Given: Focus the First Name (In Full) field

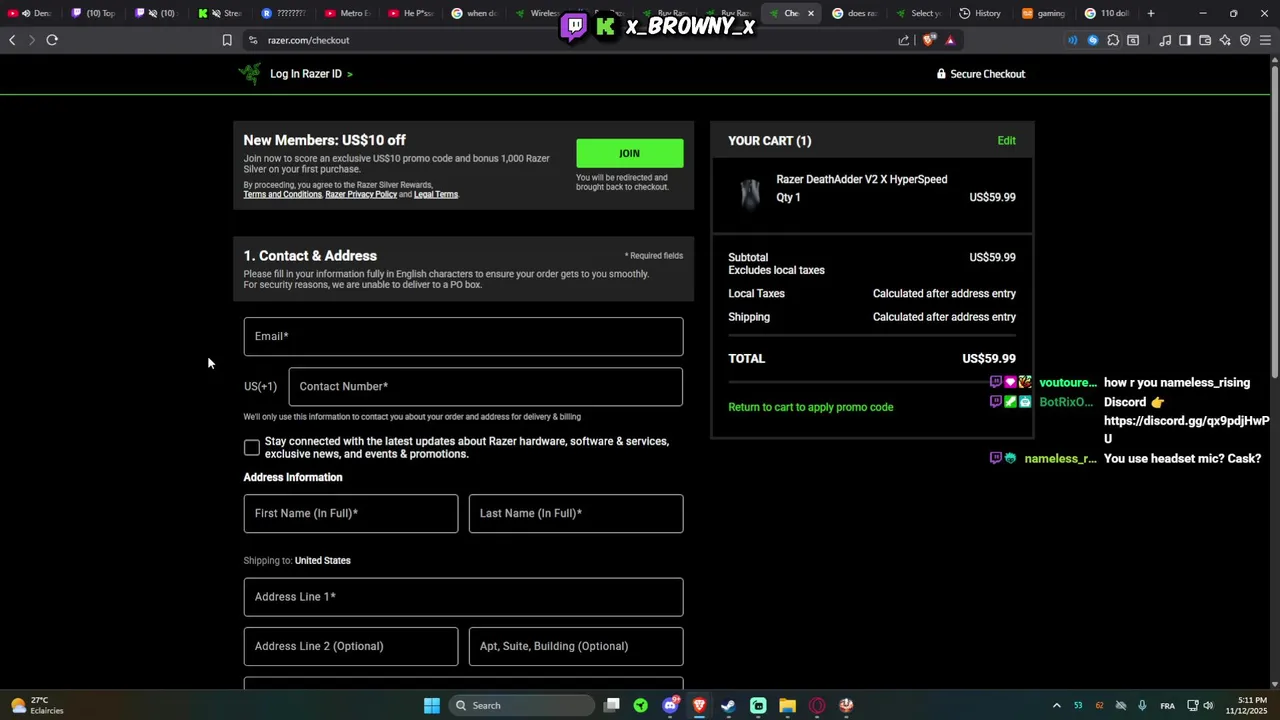Looking at the screenshot, I should [351, 514].
